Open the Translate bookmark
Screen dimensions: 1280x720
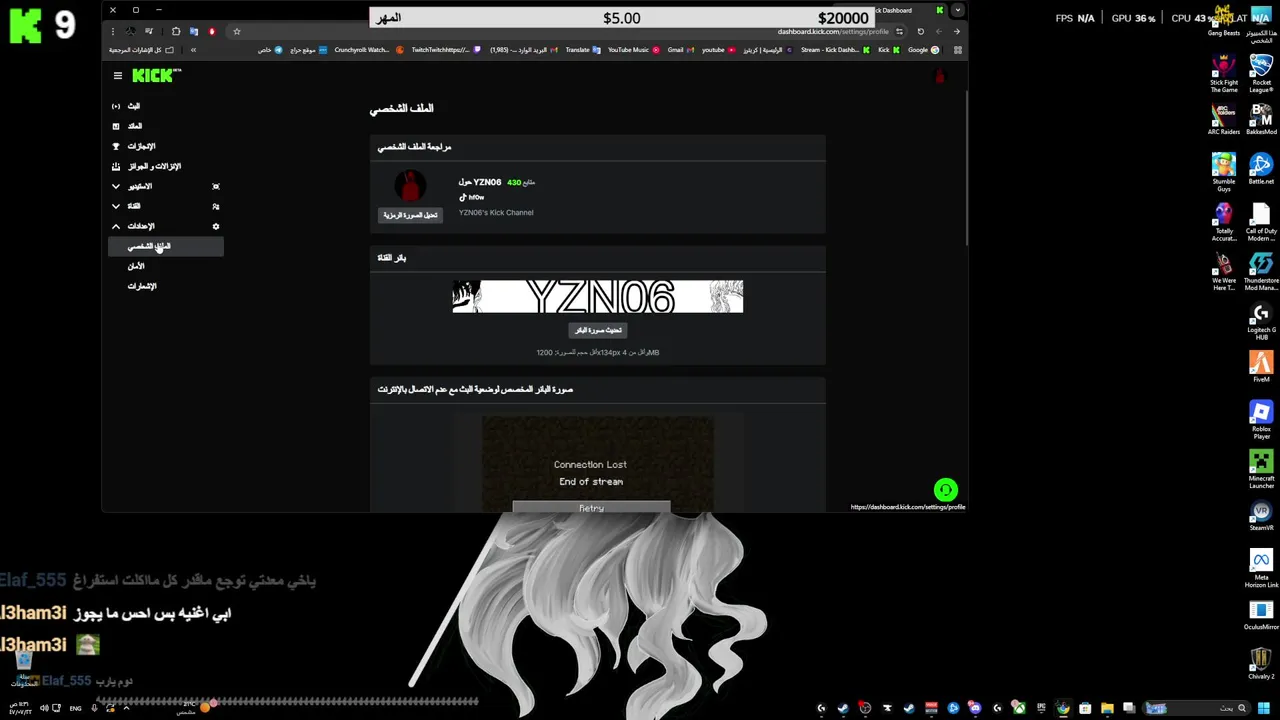tap(583, 50)
